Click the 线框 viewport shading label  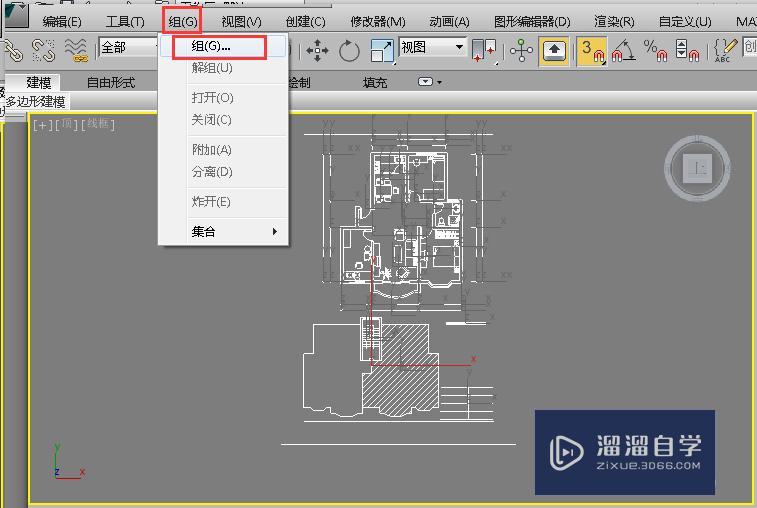[98, 125]
